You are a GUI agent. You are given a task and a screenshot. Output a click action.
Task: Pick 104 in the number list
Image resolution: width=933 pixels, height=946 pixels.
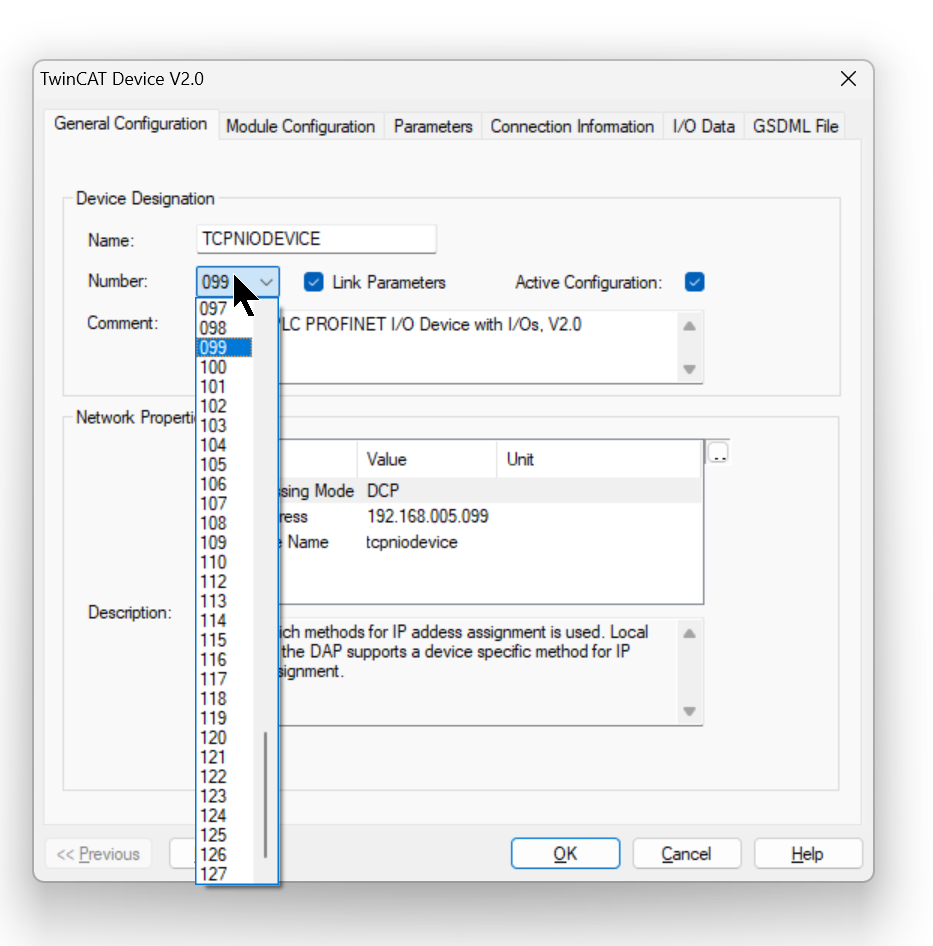[224, 445]
